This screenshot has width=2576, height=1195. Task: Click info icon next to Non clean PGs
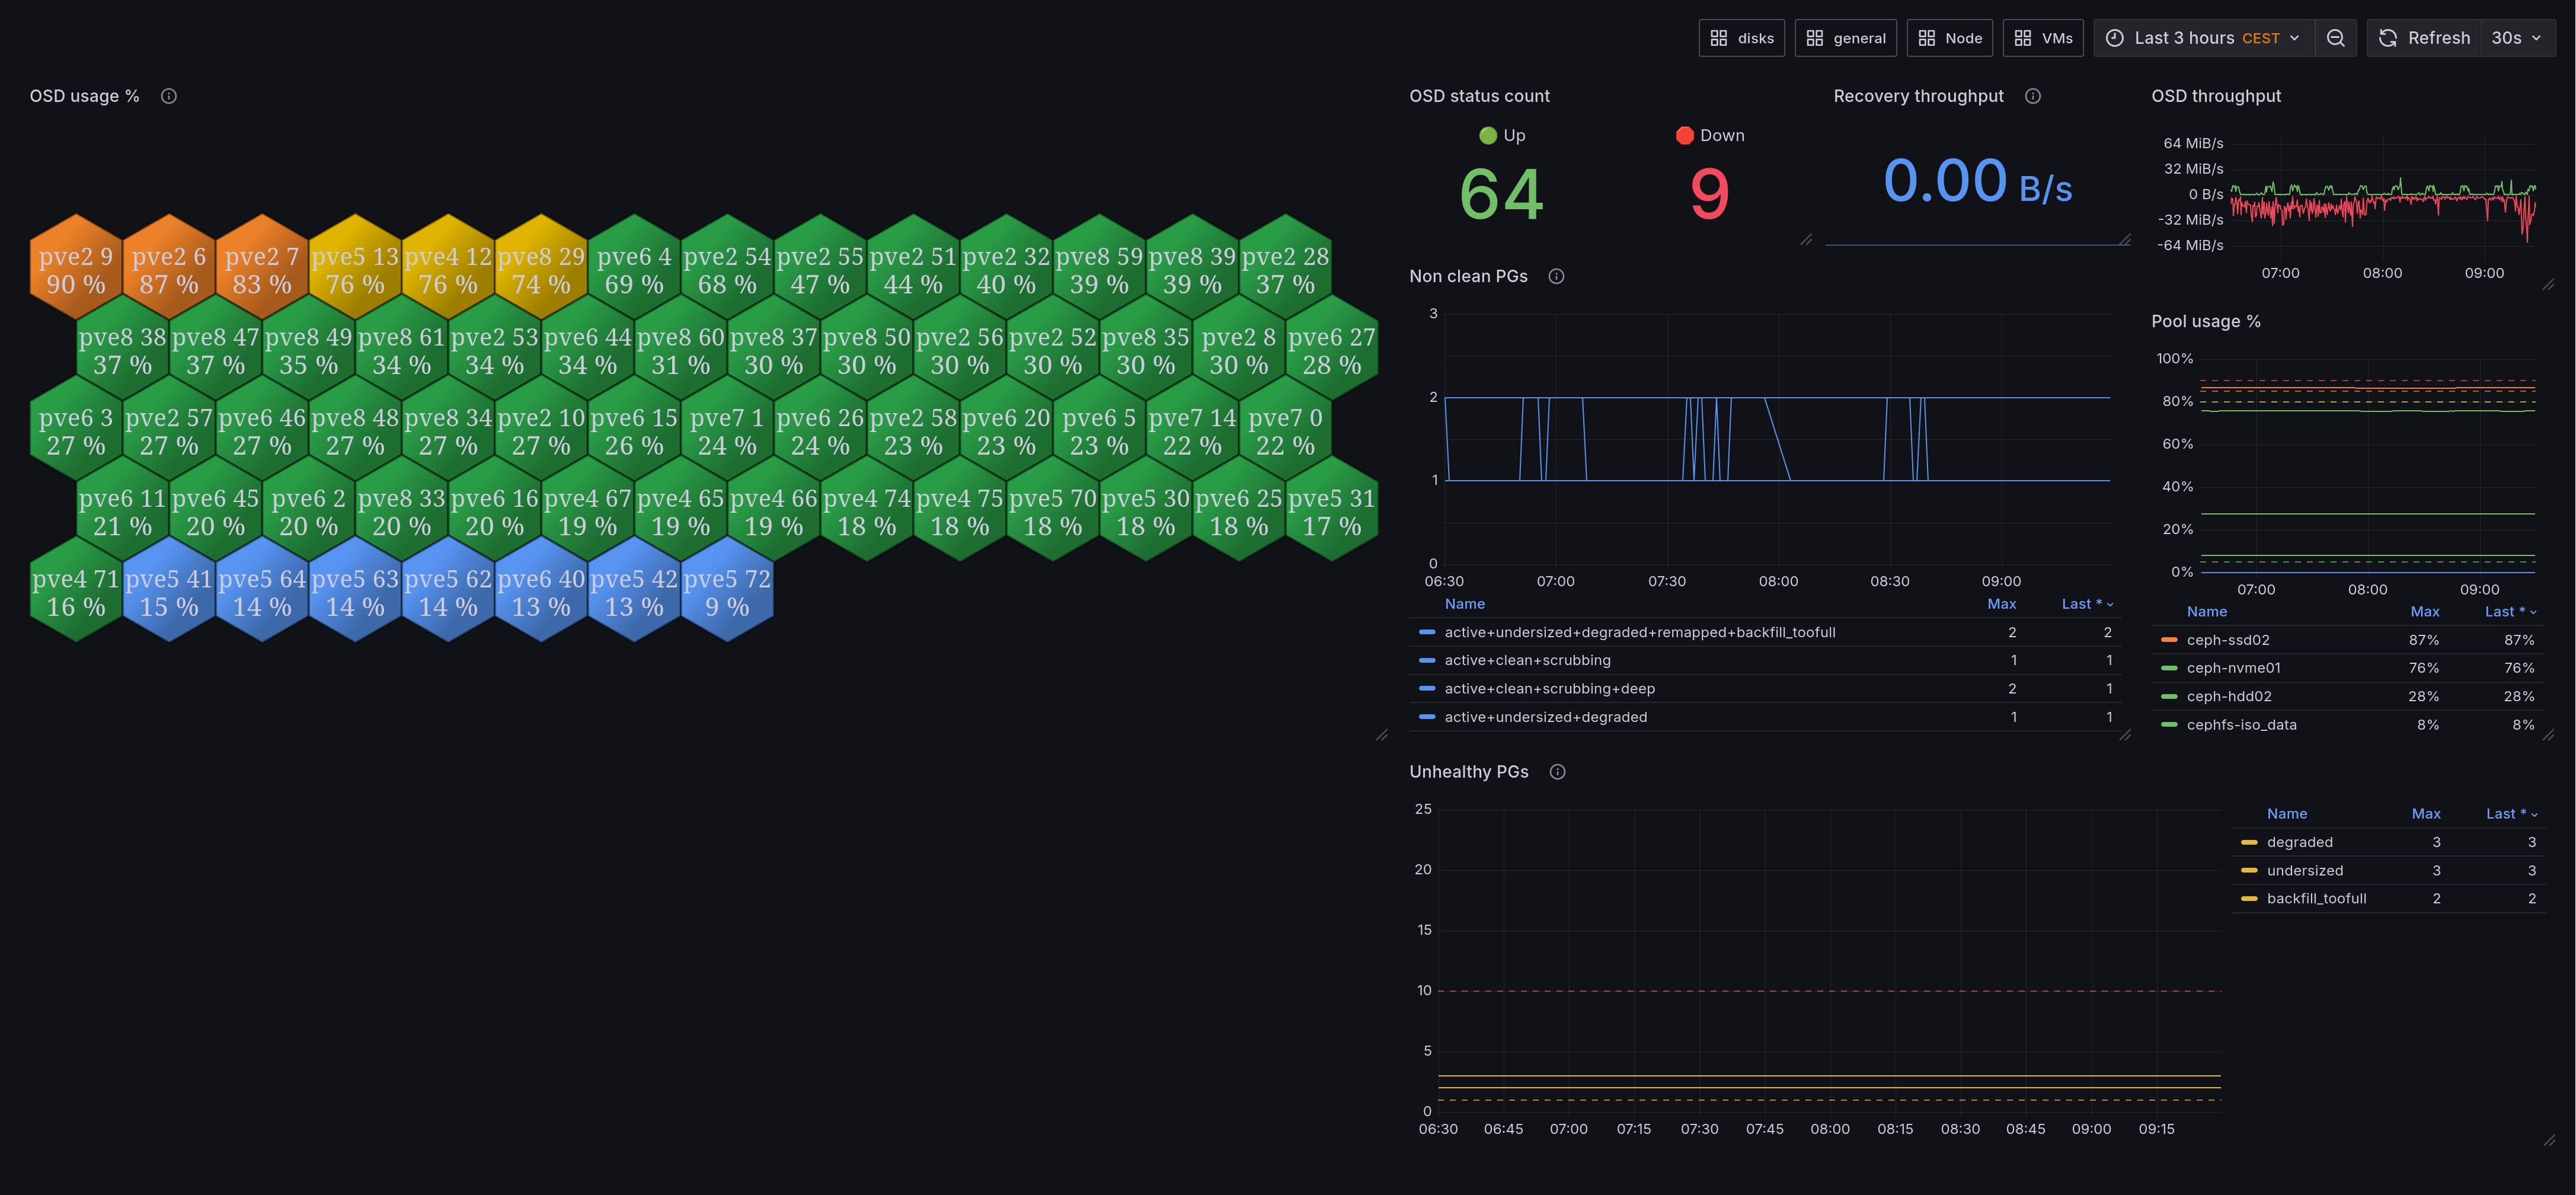tap(1556, 276)
